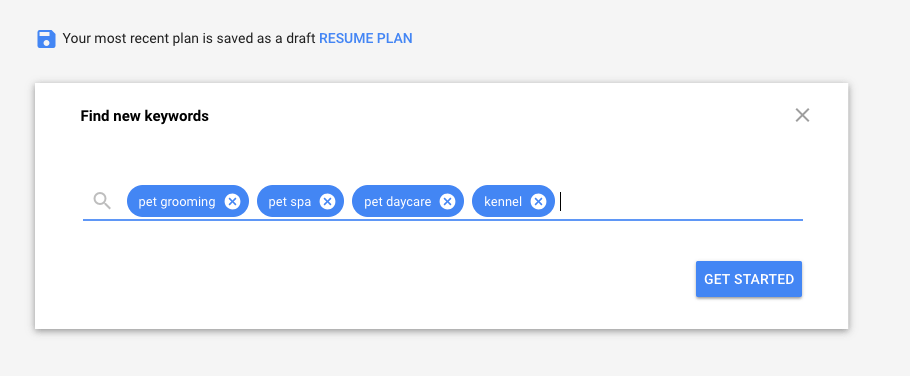This screenshot has height=376, width=910.
Task: Focus the keyword input after 'kennel'
Action: pos(680,201)
